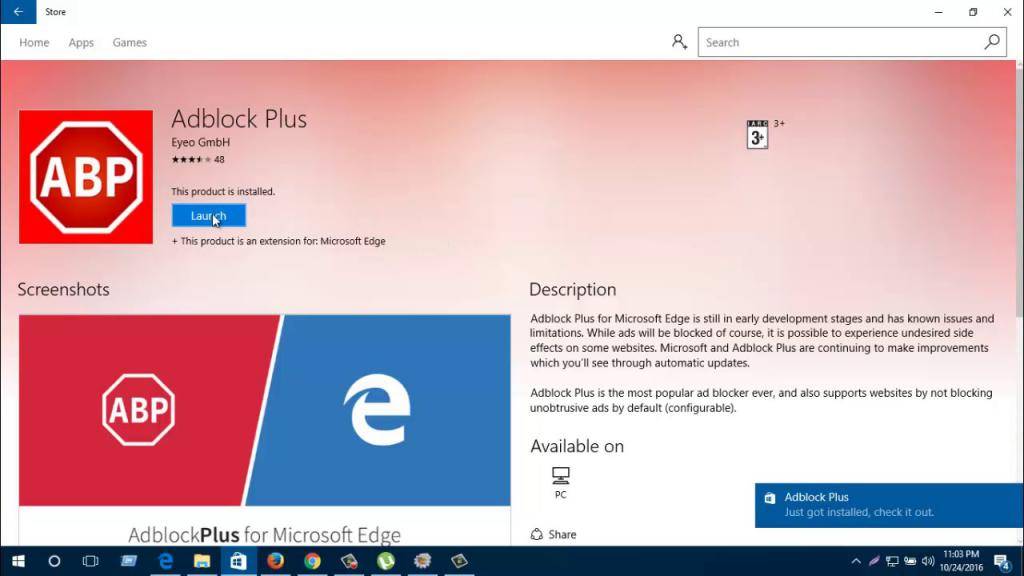1024x576 pixels.
Task: Open the clock showing 11:03 PM
Action: tap(961, 561)
